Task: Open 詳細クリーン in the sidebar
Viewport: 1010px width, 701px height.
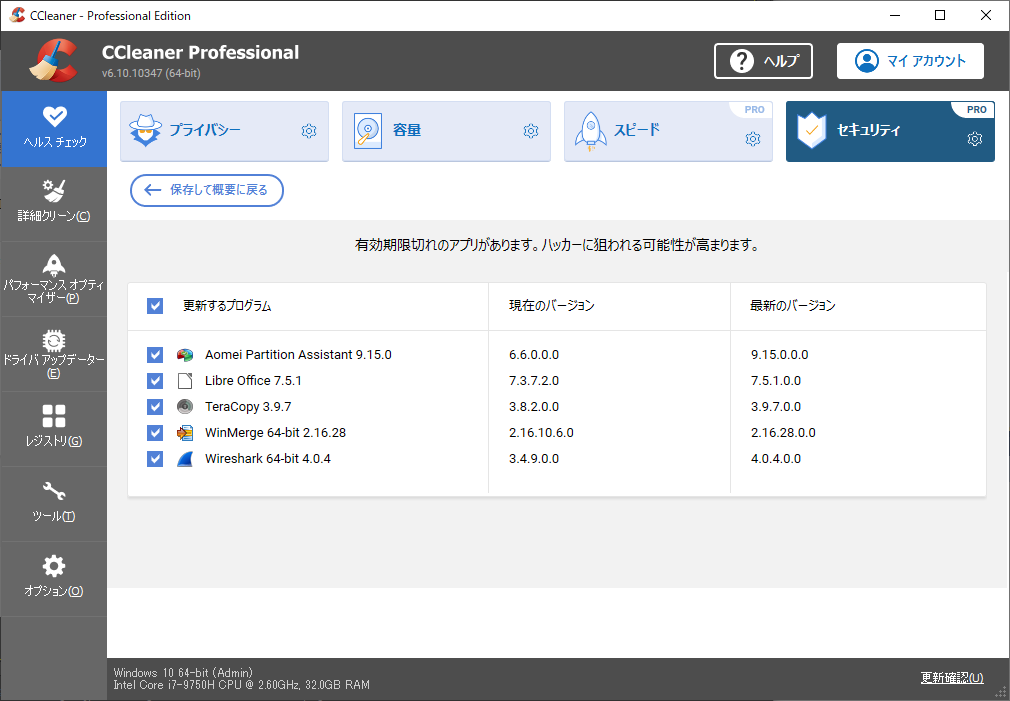Action: tap(54, 204)
